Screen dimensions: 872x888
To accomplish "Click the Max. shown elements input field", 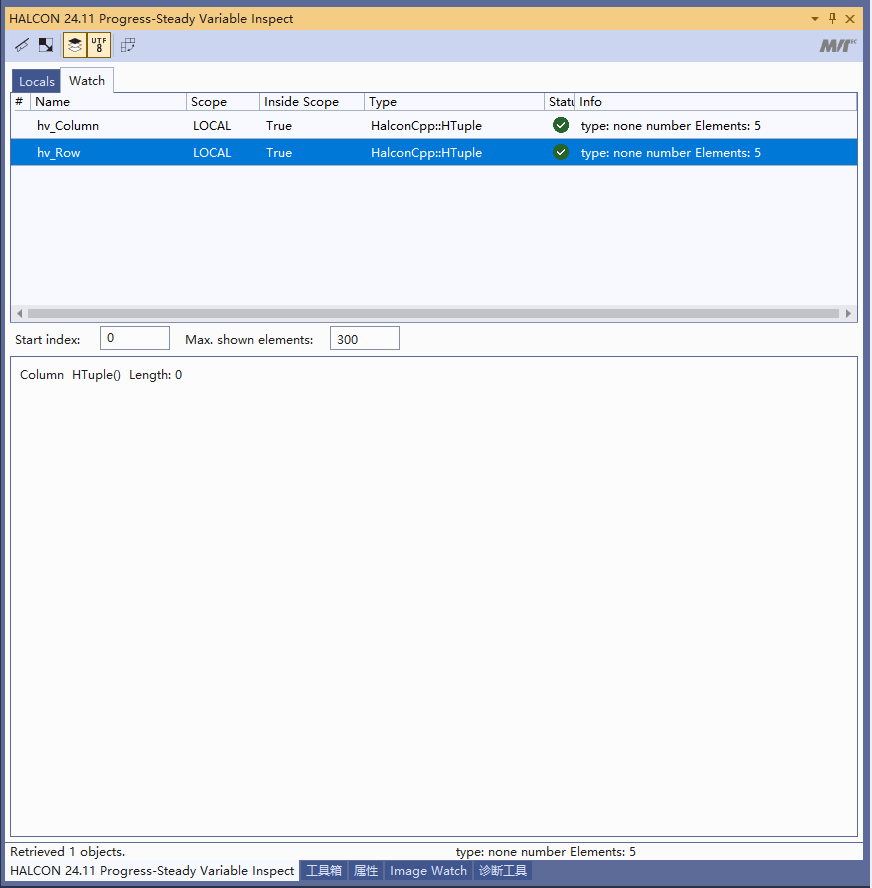I will tap(365, 338).
